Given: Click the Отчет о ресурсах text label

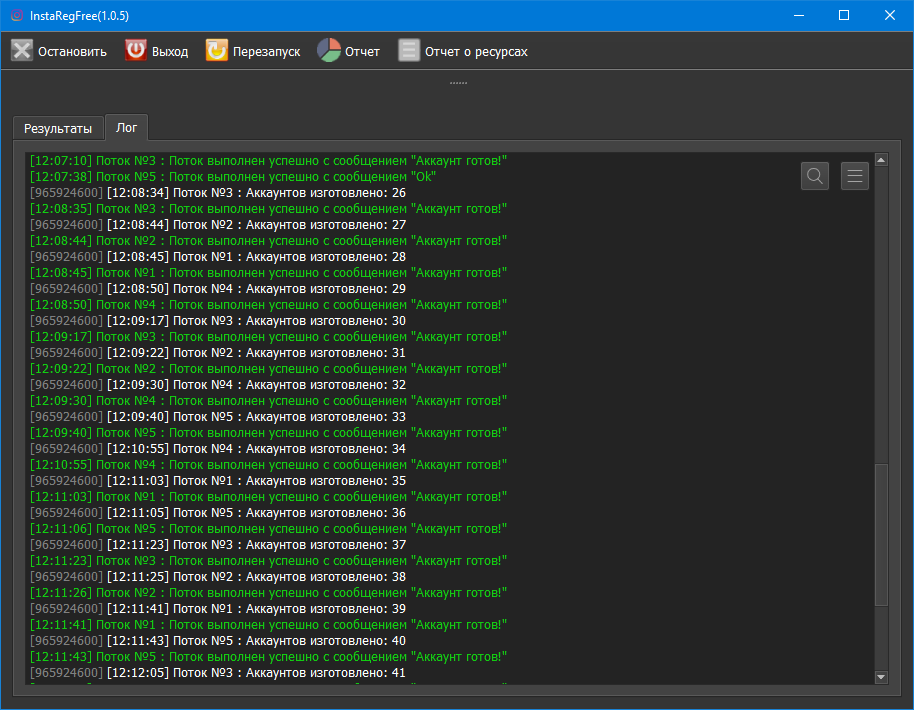Looking at the screenshot, I should 476,52.
